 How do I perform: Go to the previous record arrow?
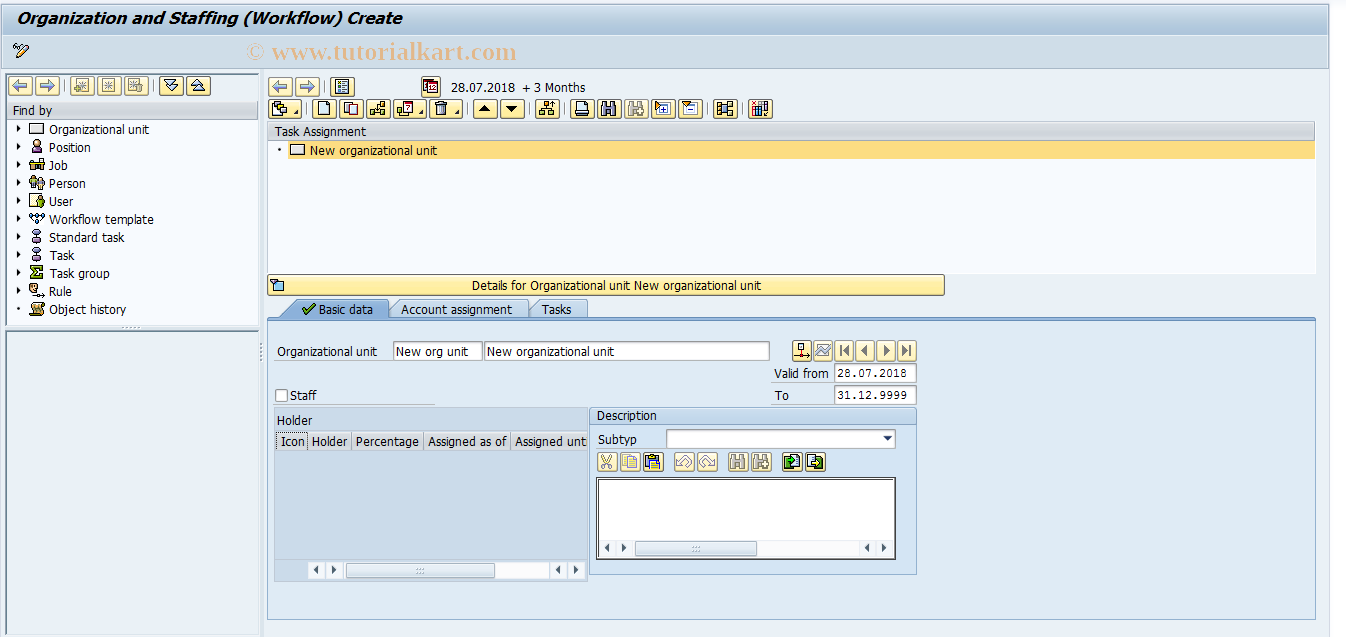(x=865, y=351)
